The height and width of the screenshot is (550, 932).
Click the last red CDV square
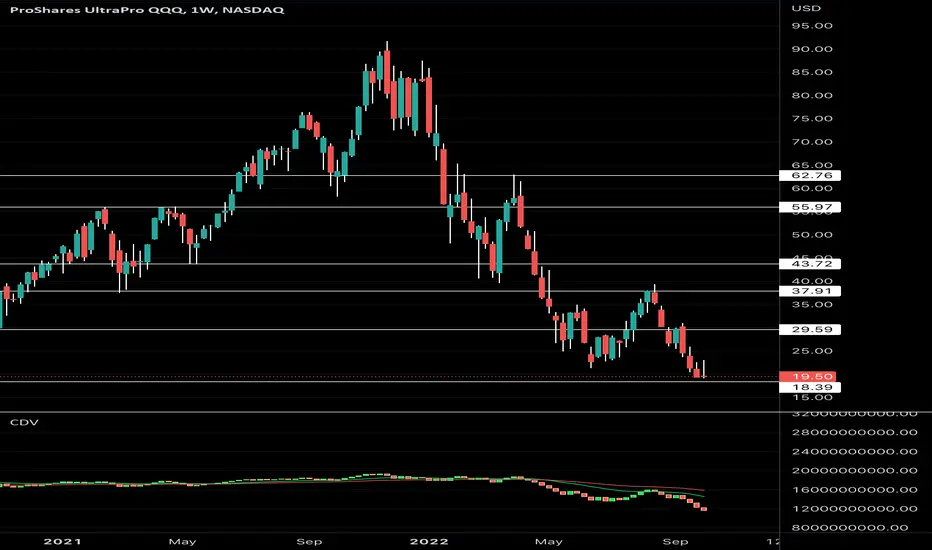(x=704, y=509)
